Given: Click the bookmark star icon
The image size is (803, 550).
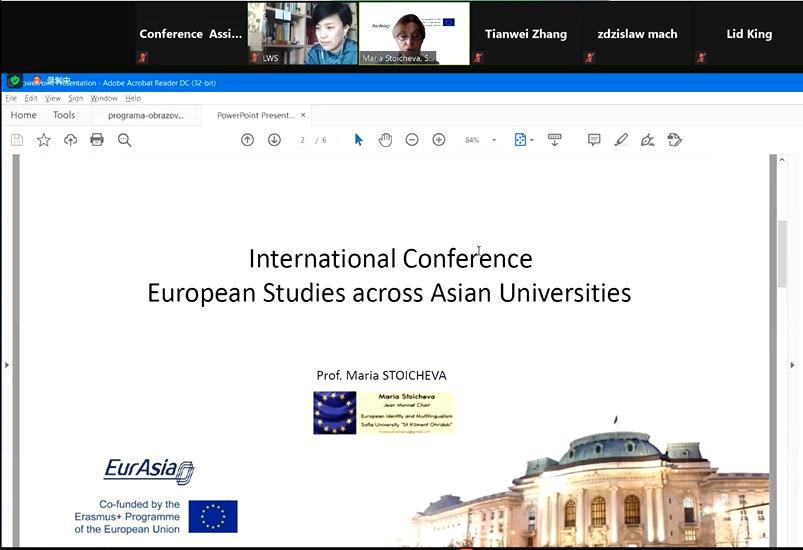Looking at the screenshot, I should tap(44, 140).
